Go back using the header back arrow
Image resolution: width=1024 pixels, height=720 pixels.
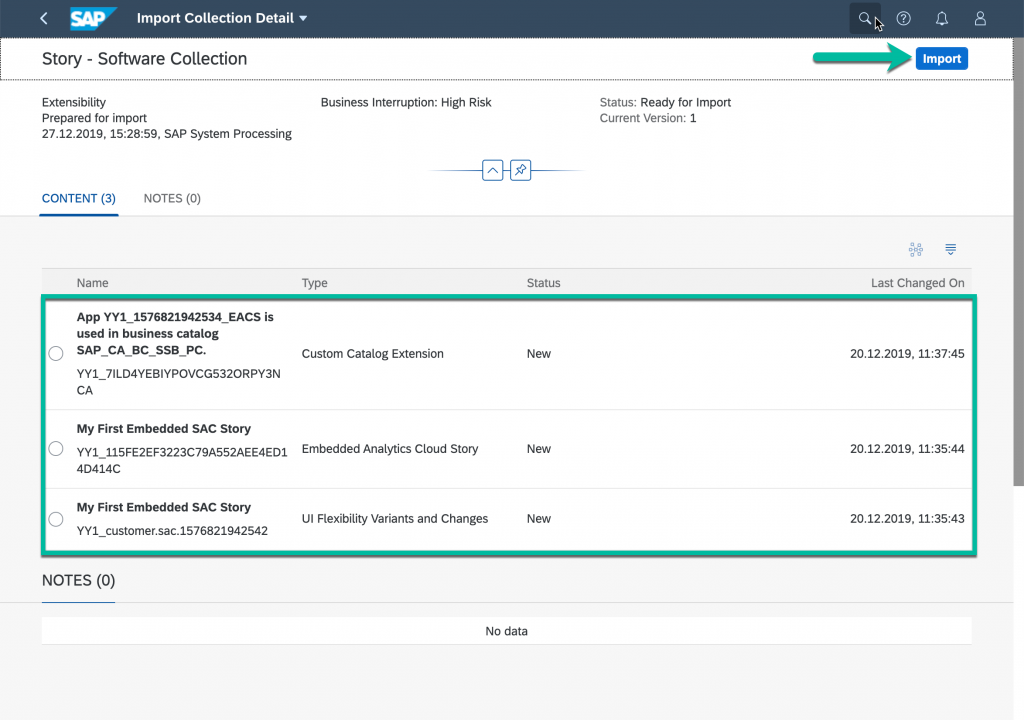pos(44,18)
